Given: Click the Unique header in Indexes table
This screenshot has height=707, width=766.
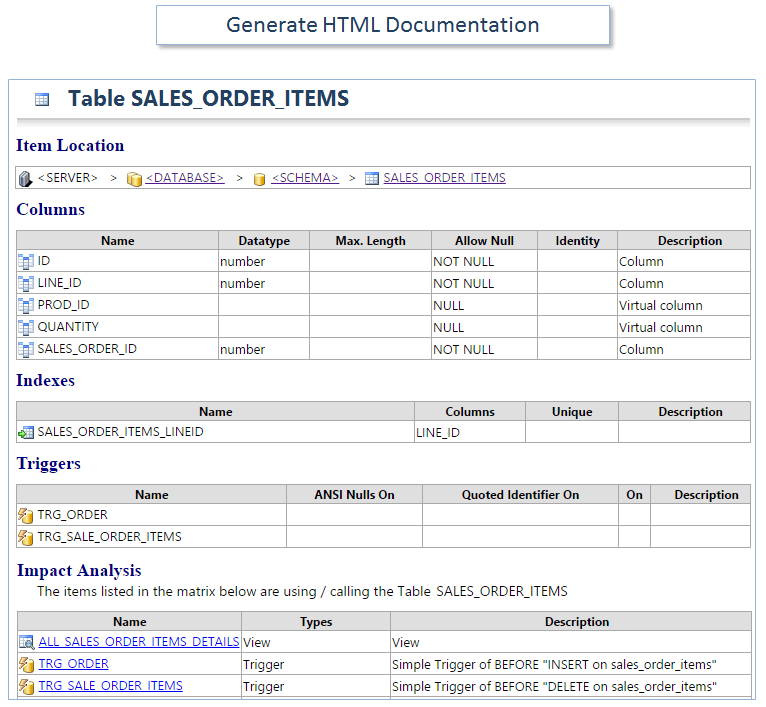Looking at the screenshot, I should tap(572, 411).
